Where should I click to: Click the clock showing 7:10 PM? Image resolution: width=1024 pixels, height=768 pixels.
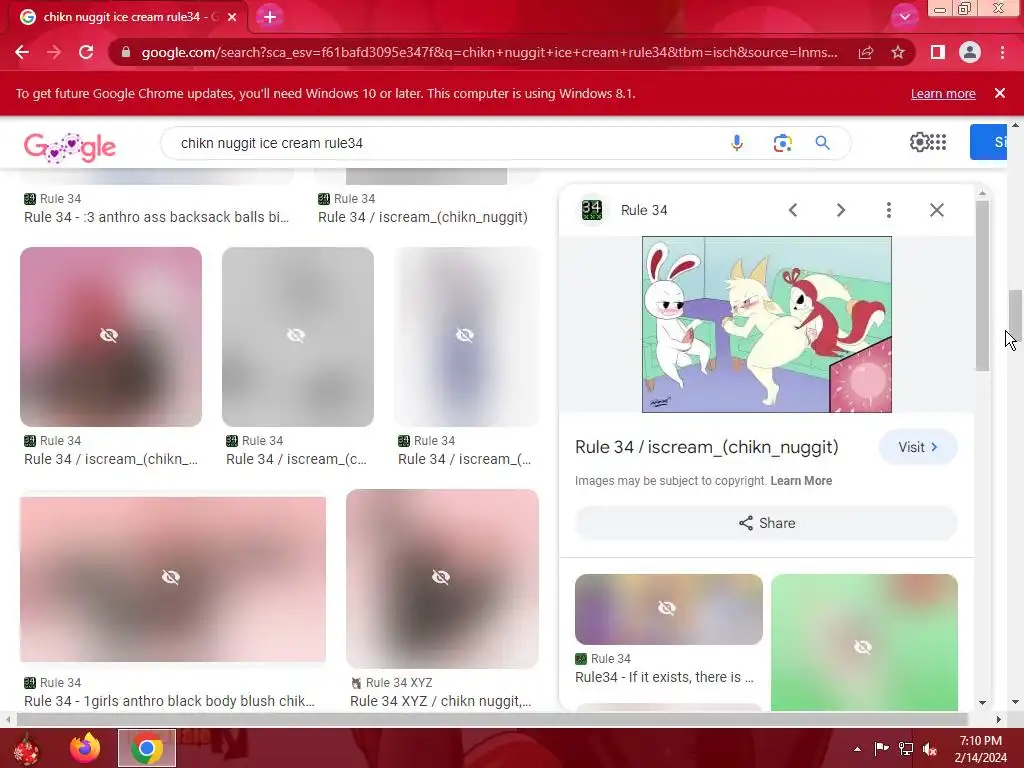coord(980,741)
